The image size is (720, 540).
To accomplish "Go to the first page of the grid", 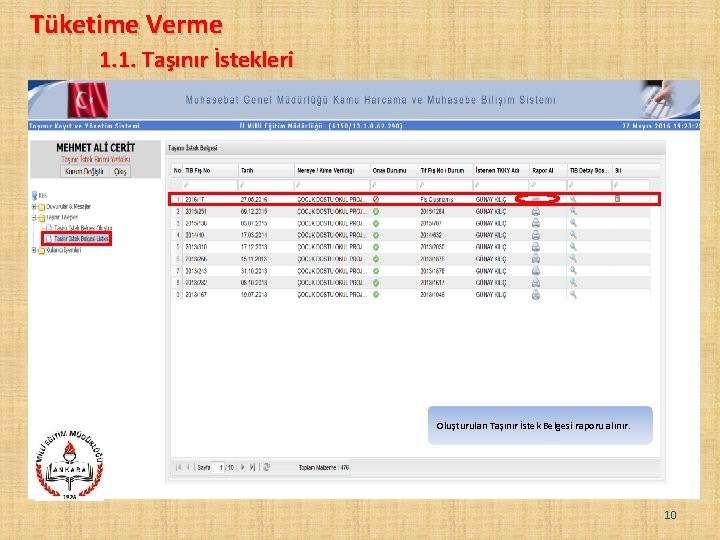I will [178, 467].
